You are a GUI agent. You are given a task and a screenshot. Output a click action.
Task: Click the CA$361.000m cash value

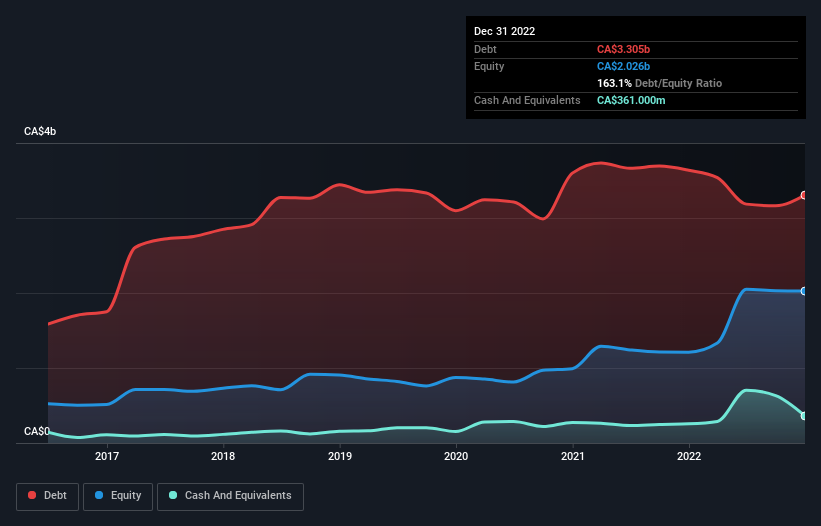click(631, 100)
